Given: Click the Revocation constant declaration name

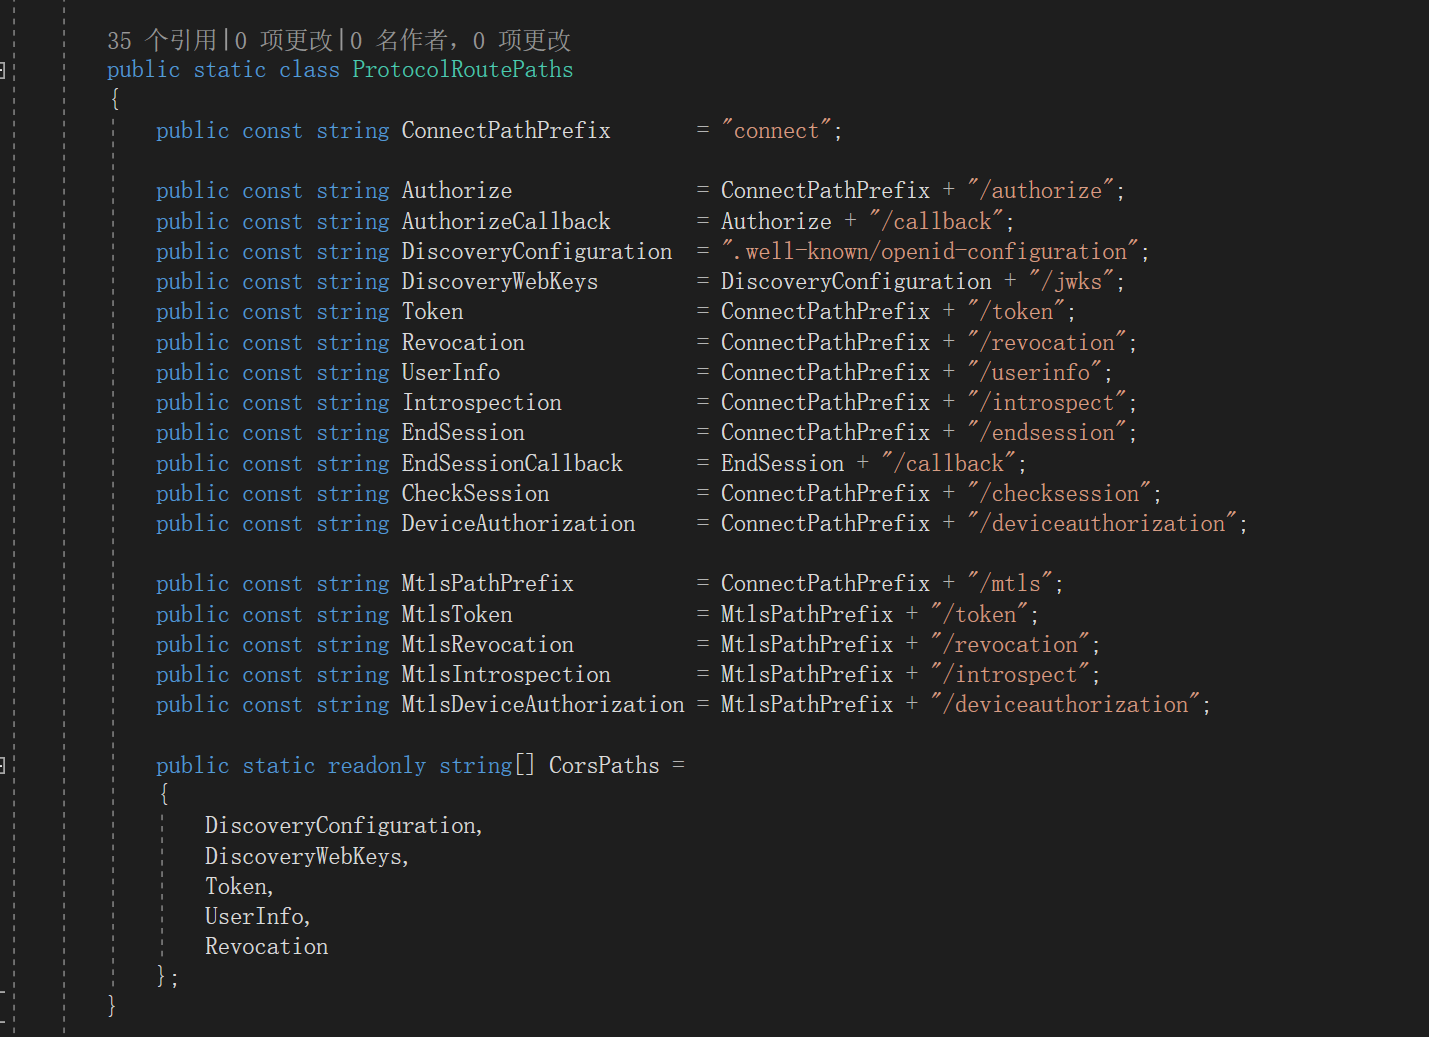Looking at the screenshot, I should [463, 343].
